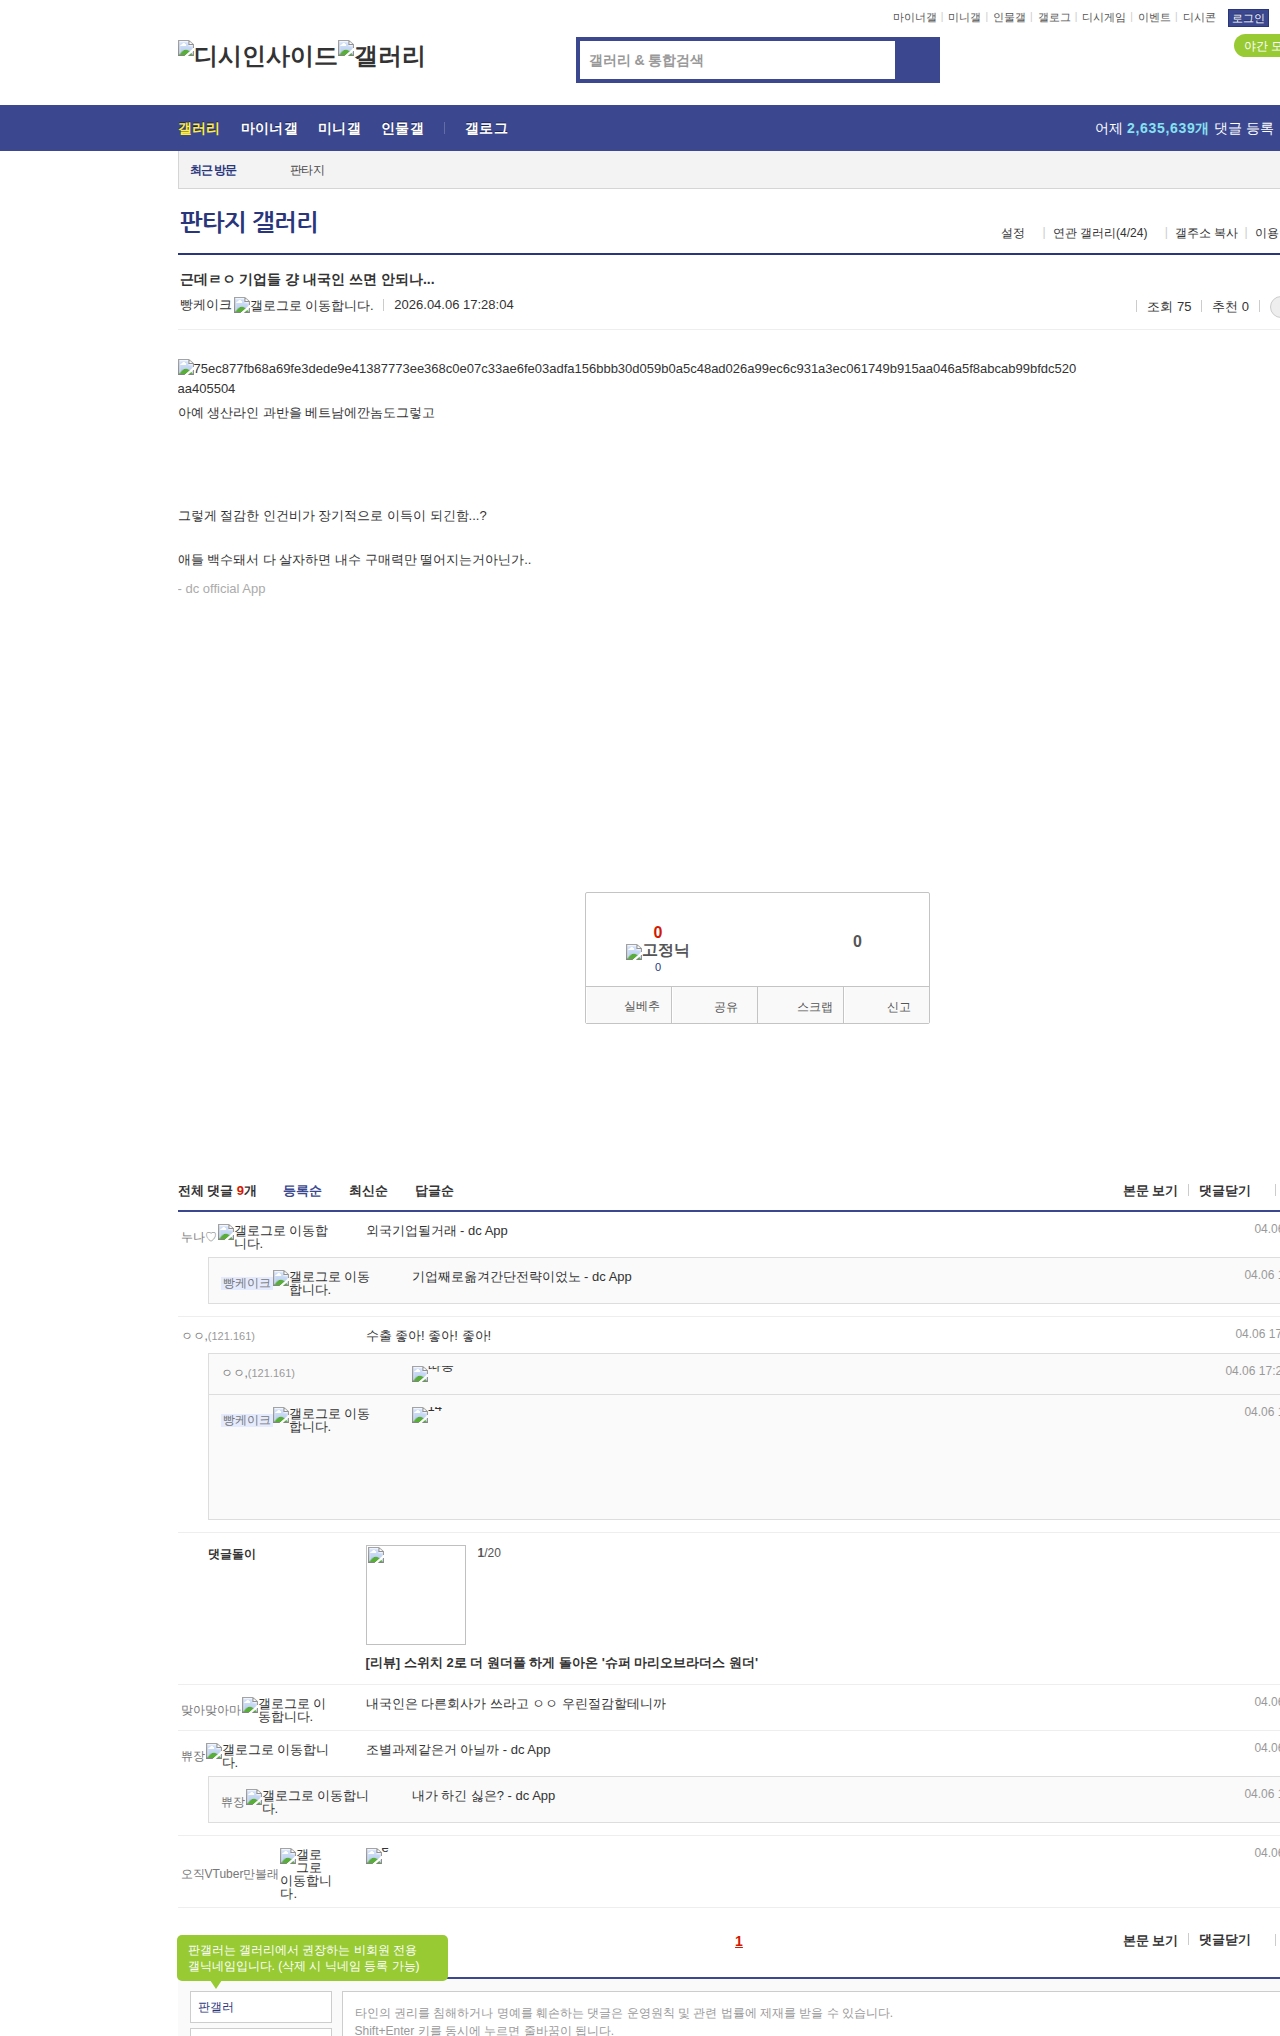Click the 고정닉 recommend icon

coord(634,952)
